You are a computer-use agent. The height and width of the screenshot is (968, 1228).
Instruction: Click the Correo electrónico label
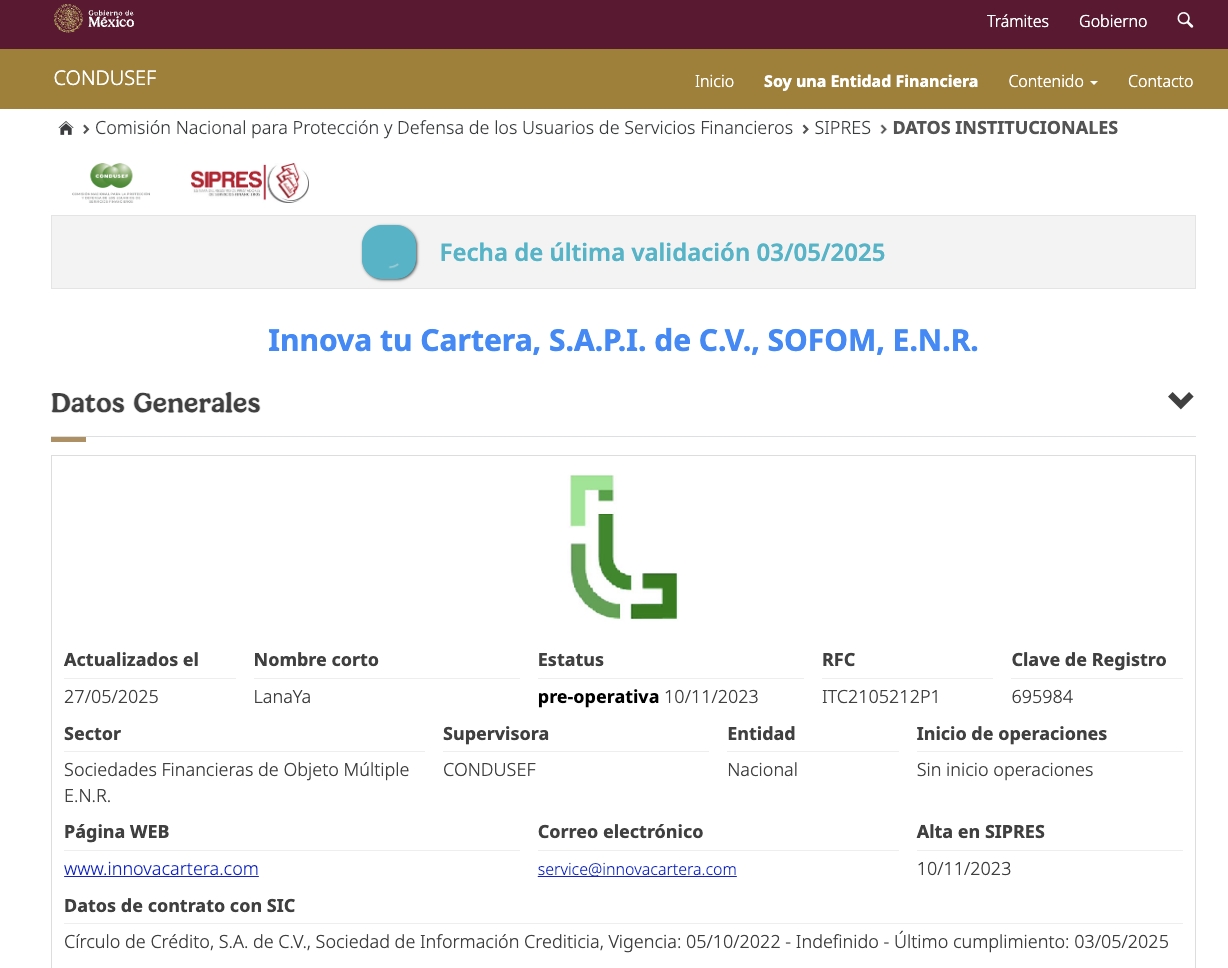(620, 832)
